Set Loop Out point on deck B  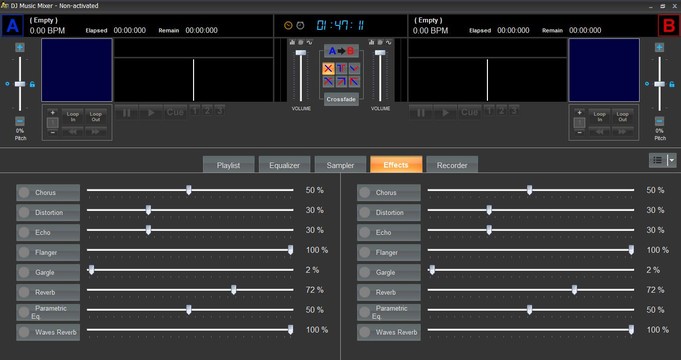(x=623, y=116)
